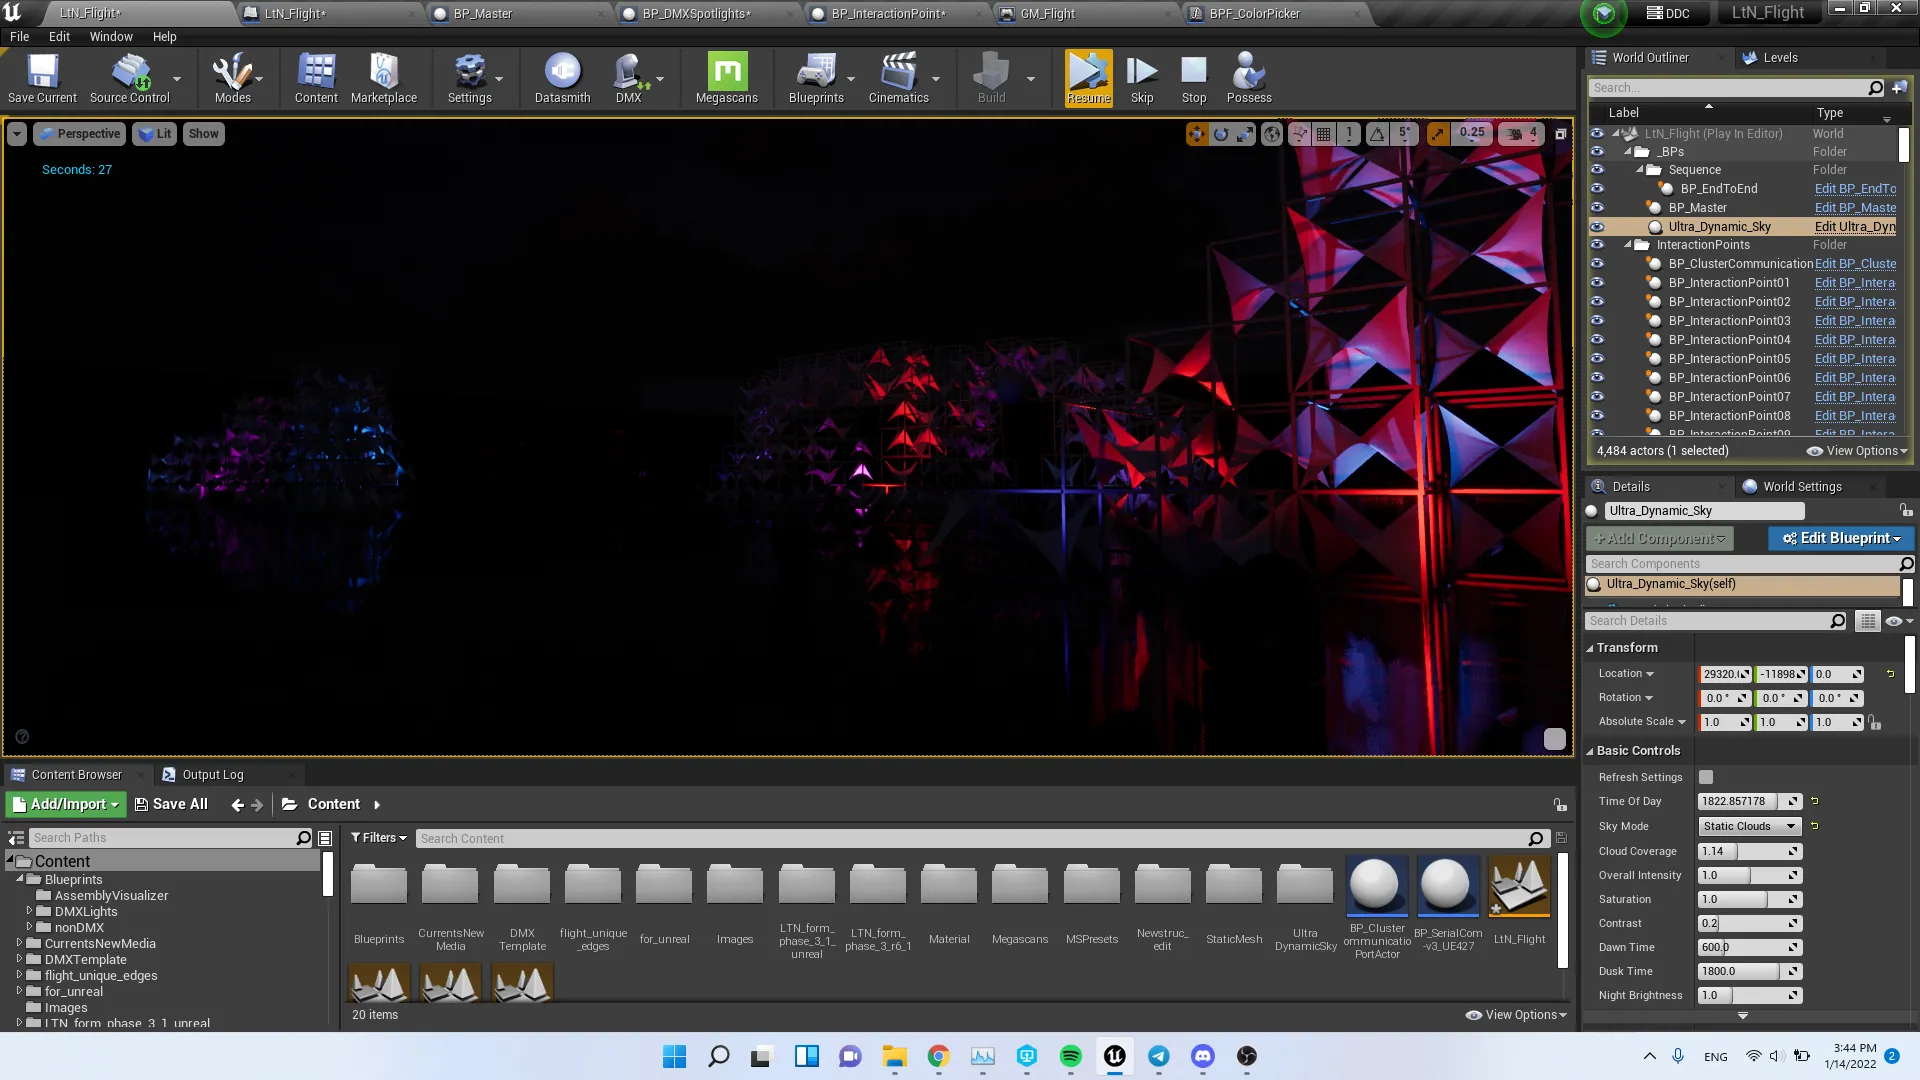The height and width of the screenshot is (1080, 1920).
Task: Open Edit BP_Master link in outliner
Action: point(1855,208)
